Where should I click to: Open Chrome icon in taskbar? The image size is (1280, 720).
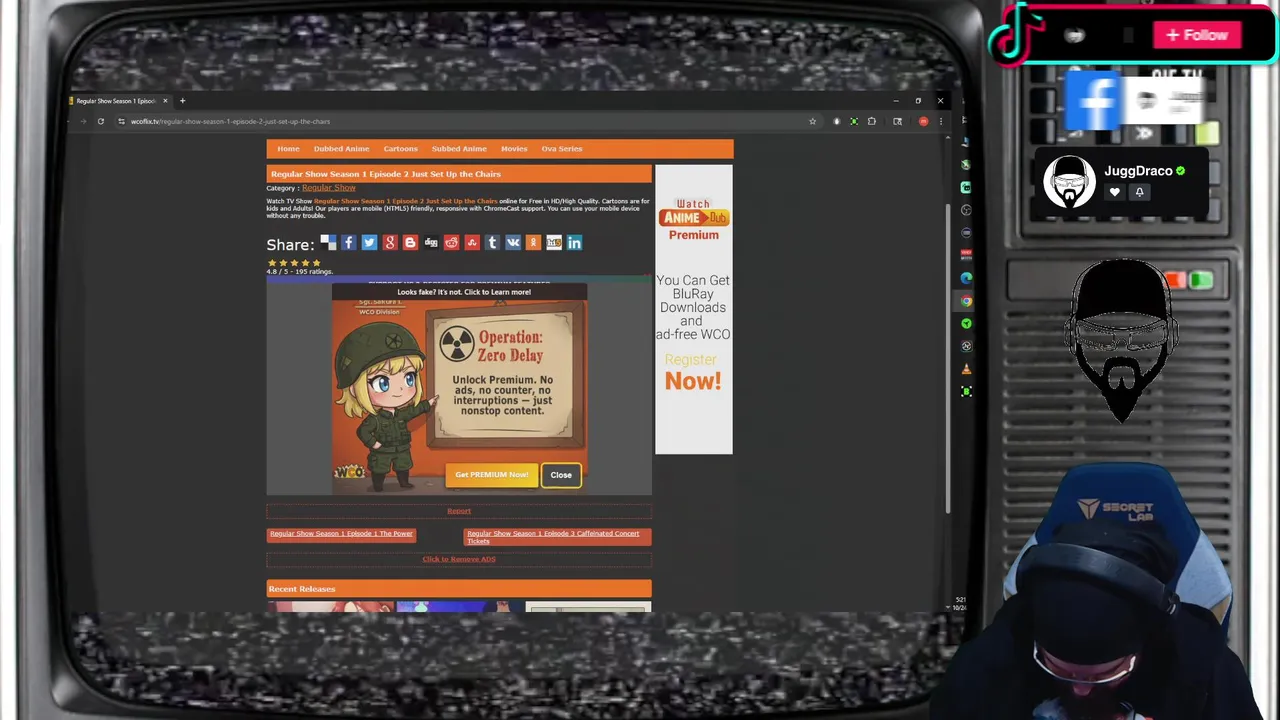pos(966,301)
